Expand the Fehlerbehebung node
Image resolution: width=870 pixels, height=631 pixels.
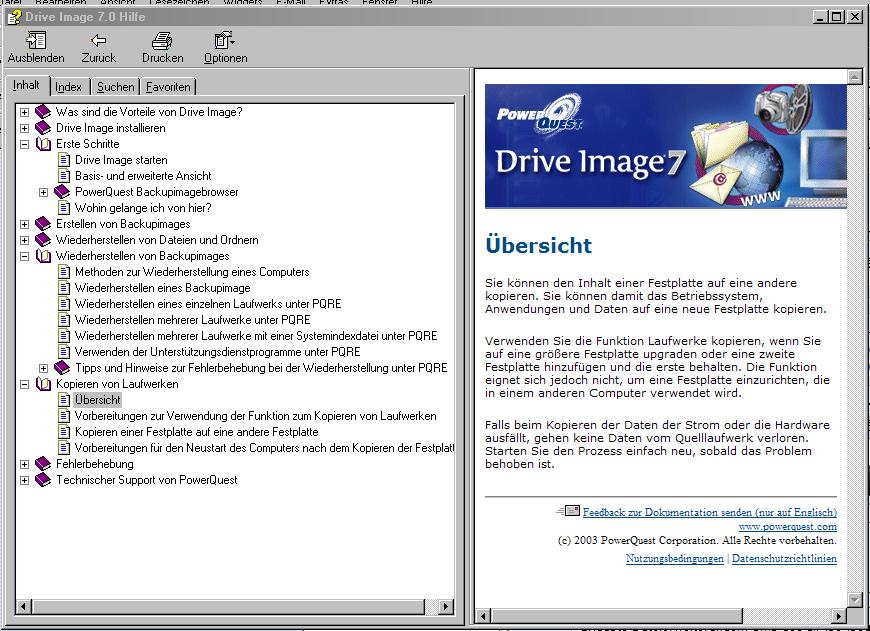tap(24, 464)
